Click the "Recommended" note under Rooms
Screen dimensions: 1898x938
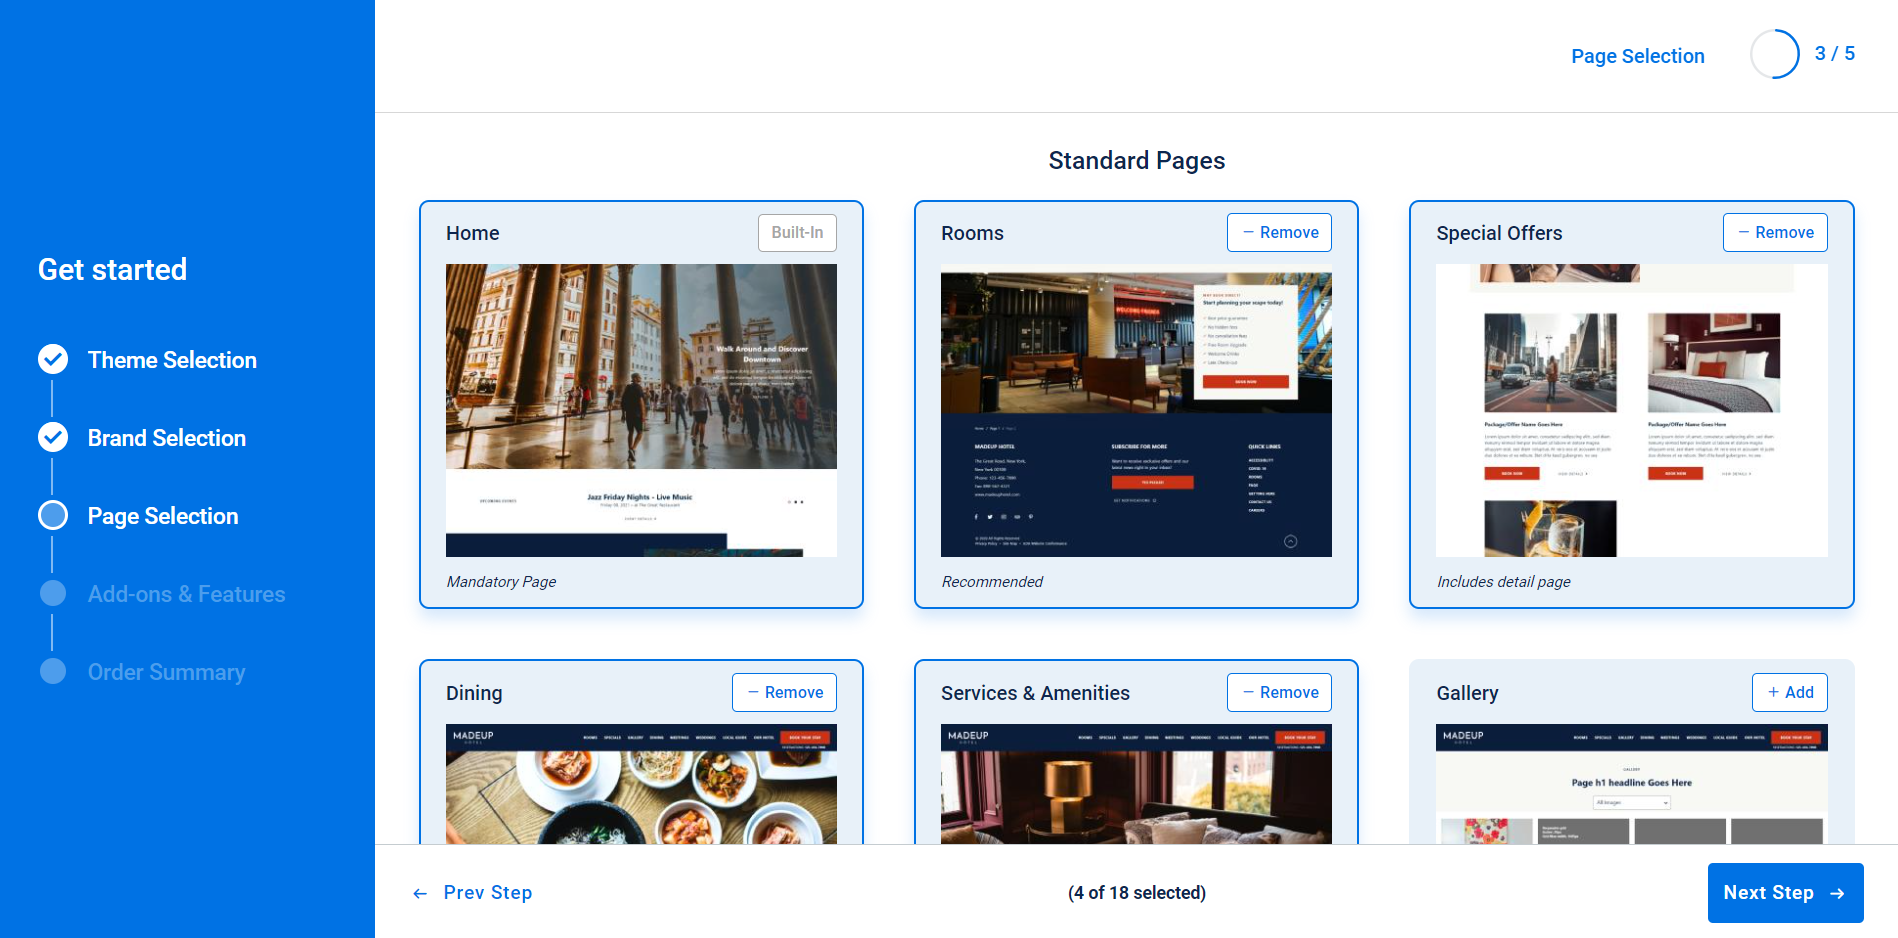click(x=992, y=582)
